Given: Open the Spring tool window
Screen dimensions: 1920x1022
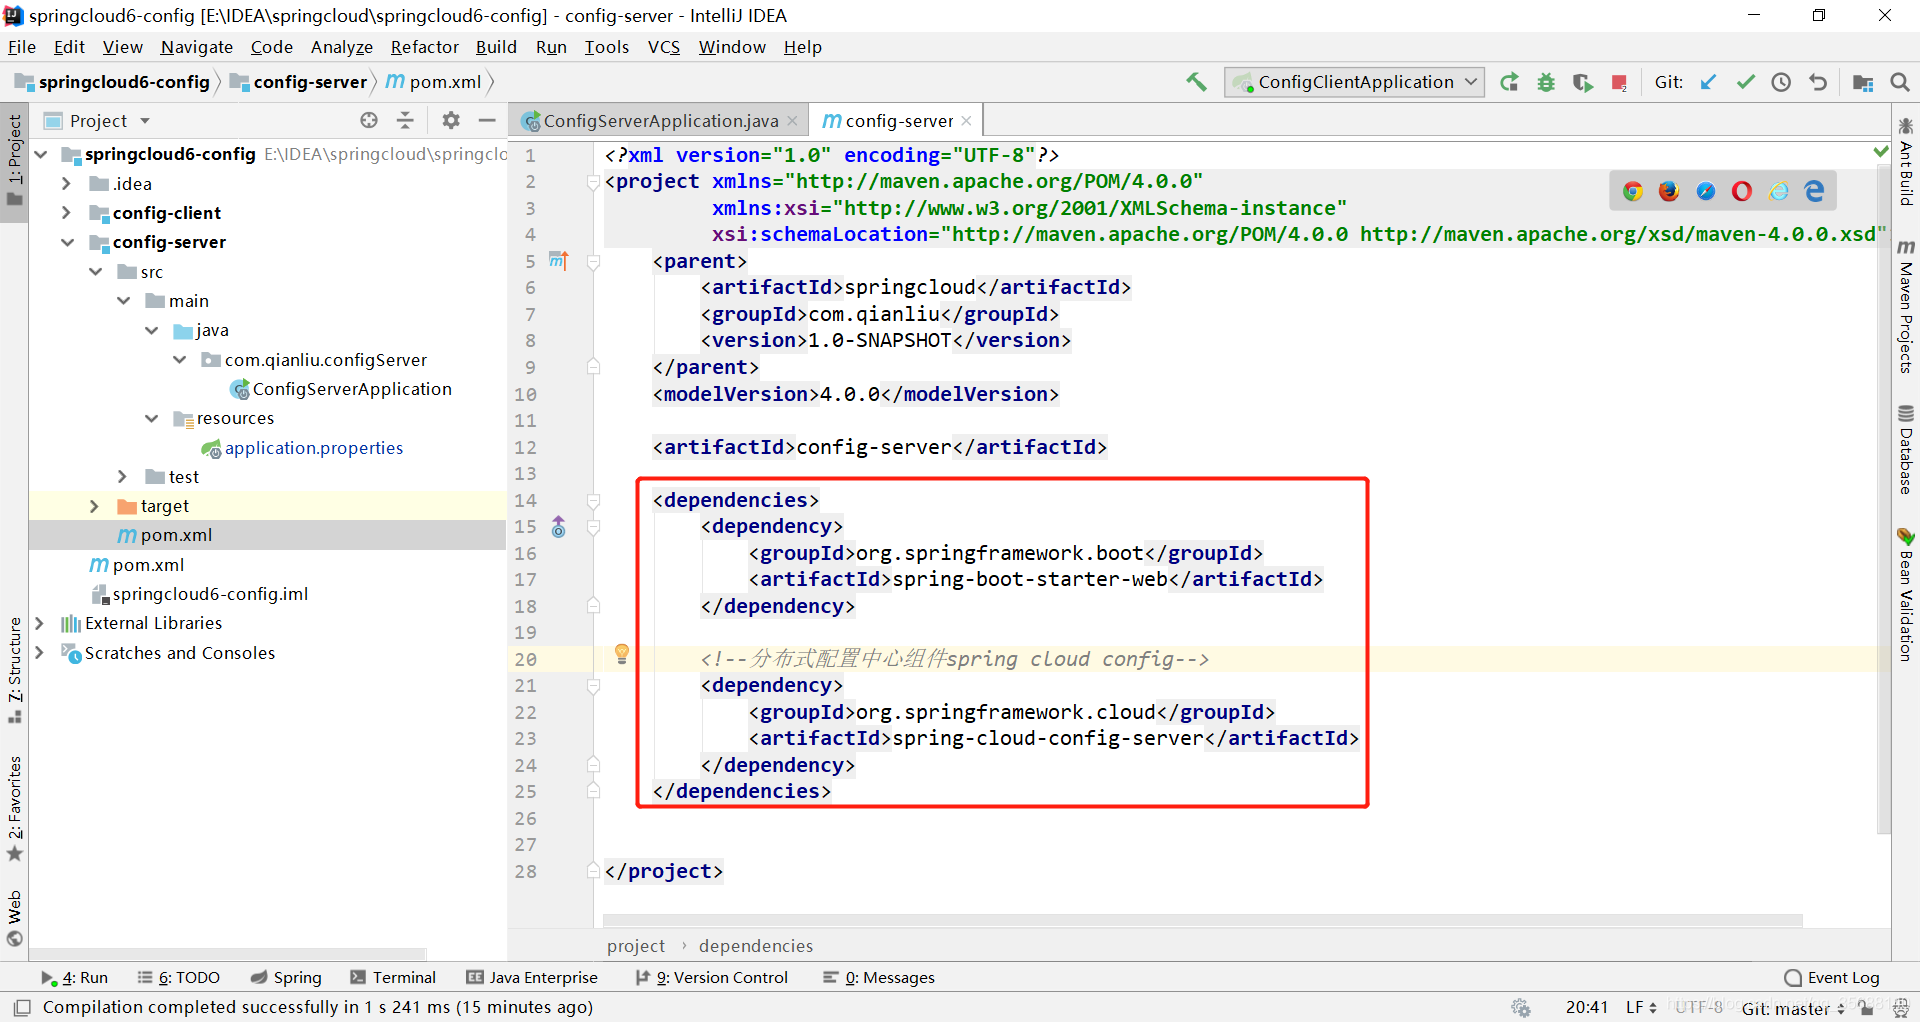Looking at the screenshot, I should pos(286,978).
